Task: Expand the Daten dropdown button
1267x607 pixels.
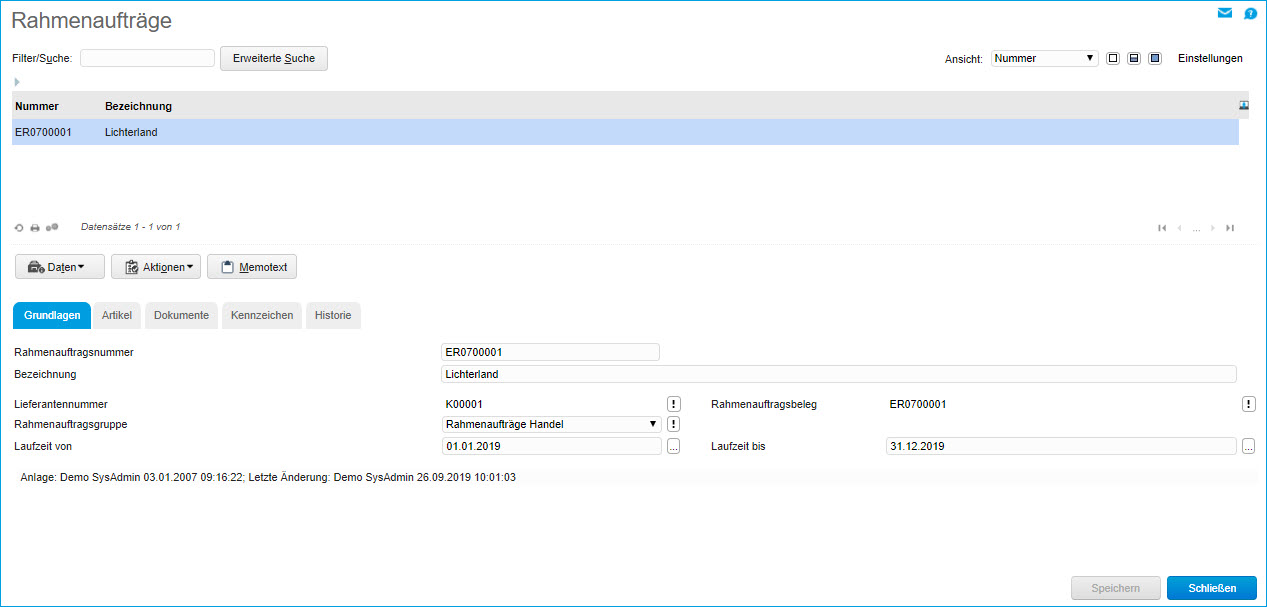Action: click(x=60, y=267)
